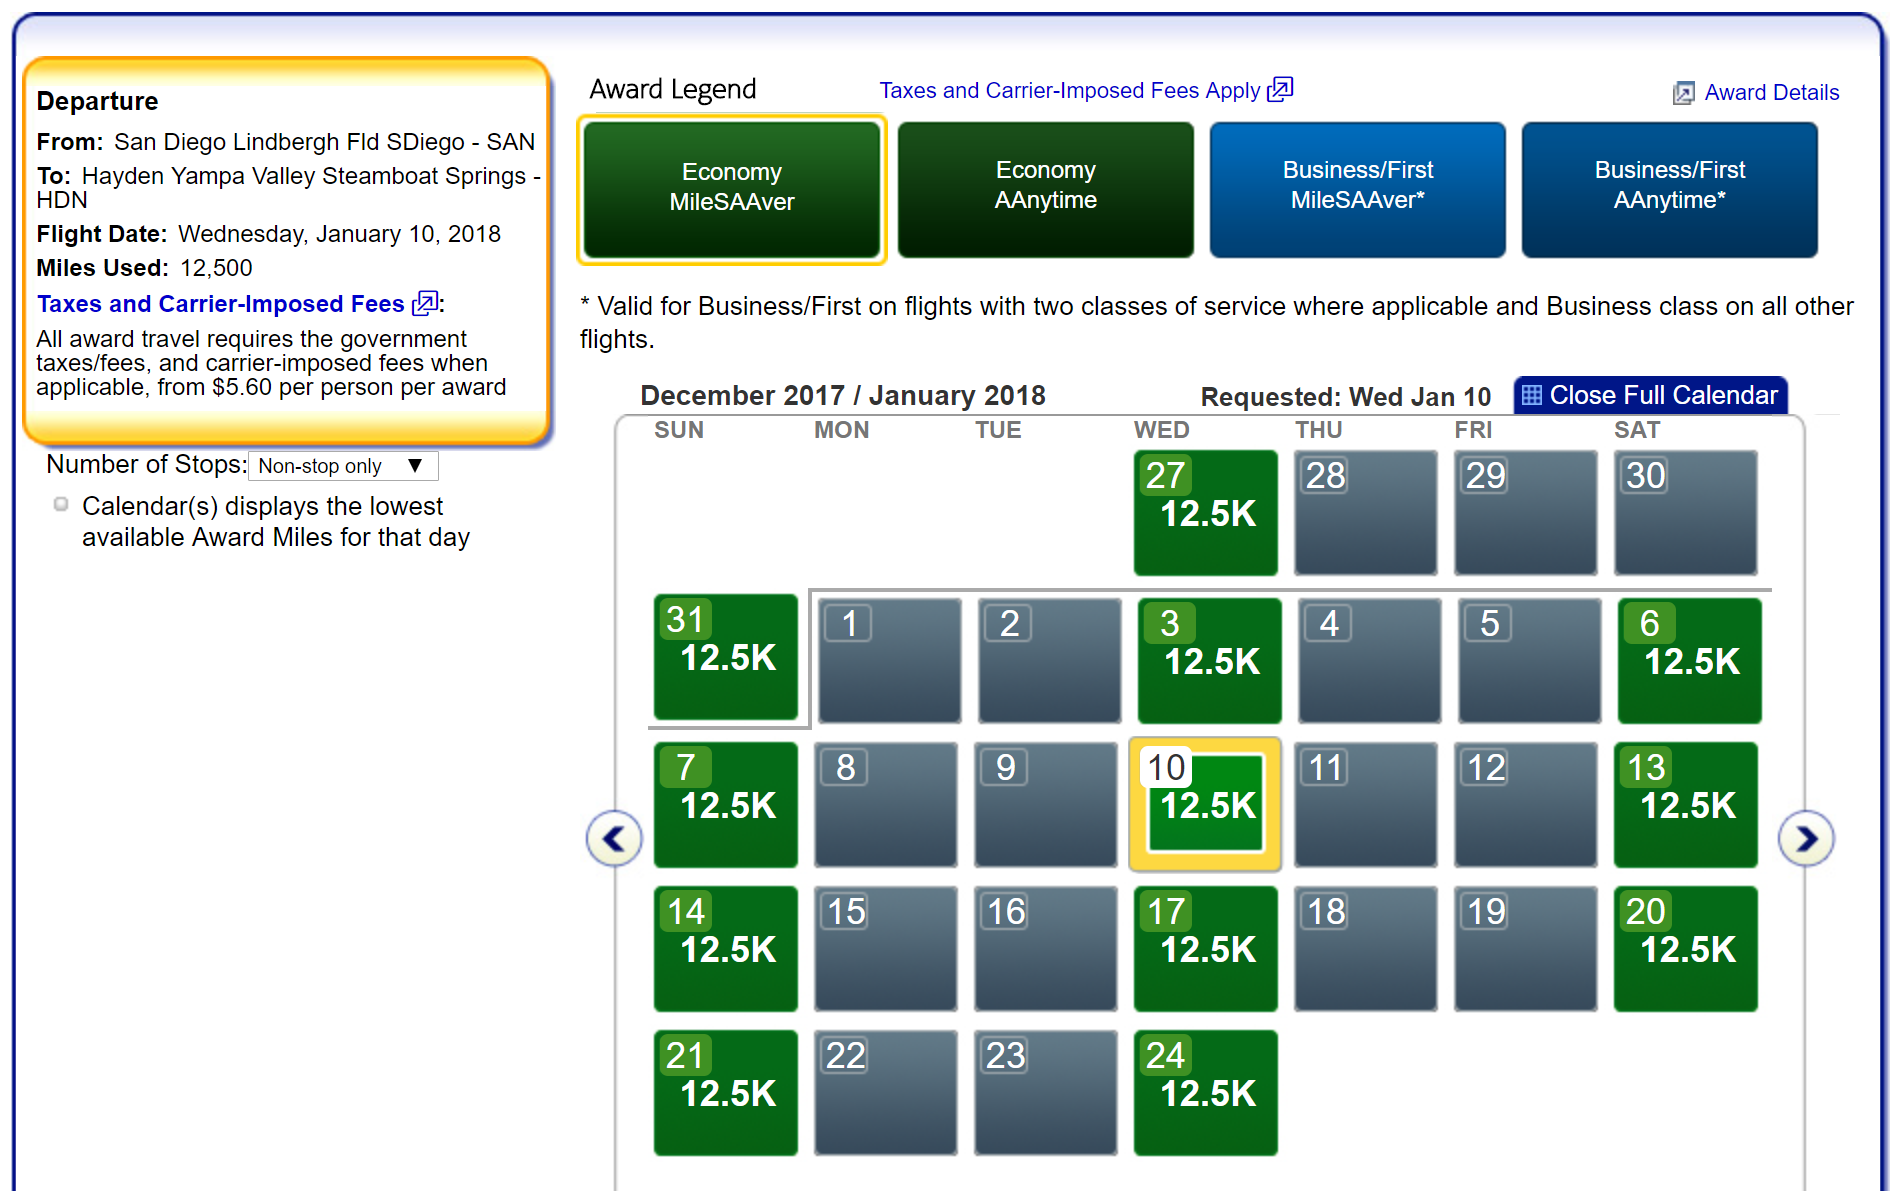Open the Award Details link

[x=1771, y=93]
